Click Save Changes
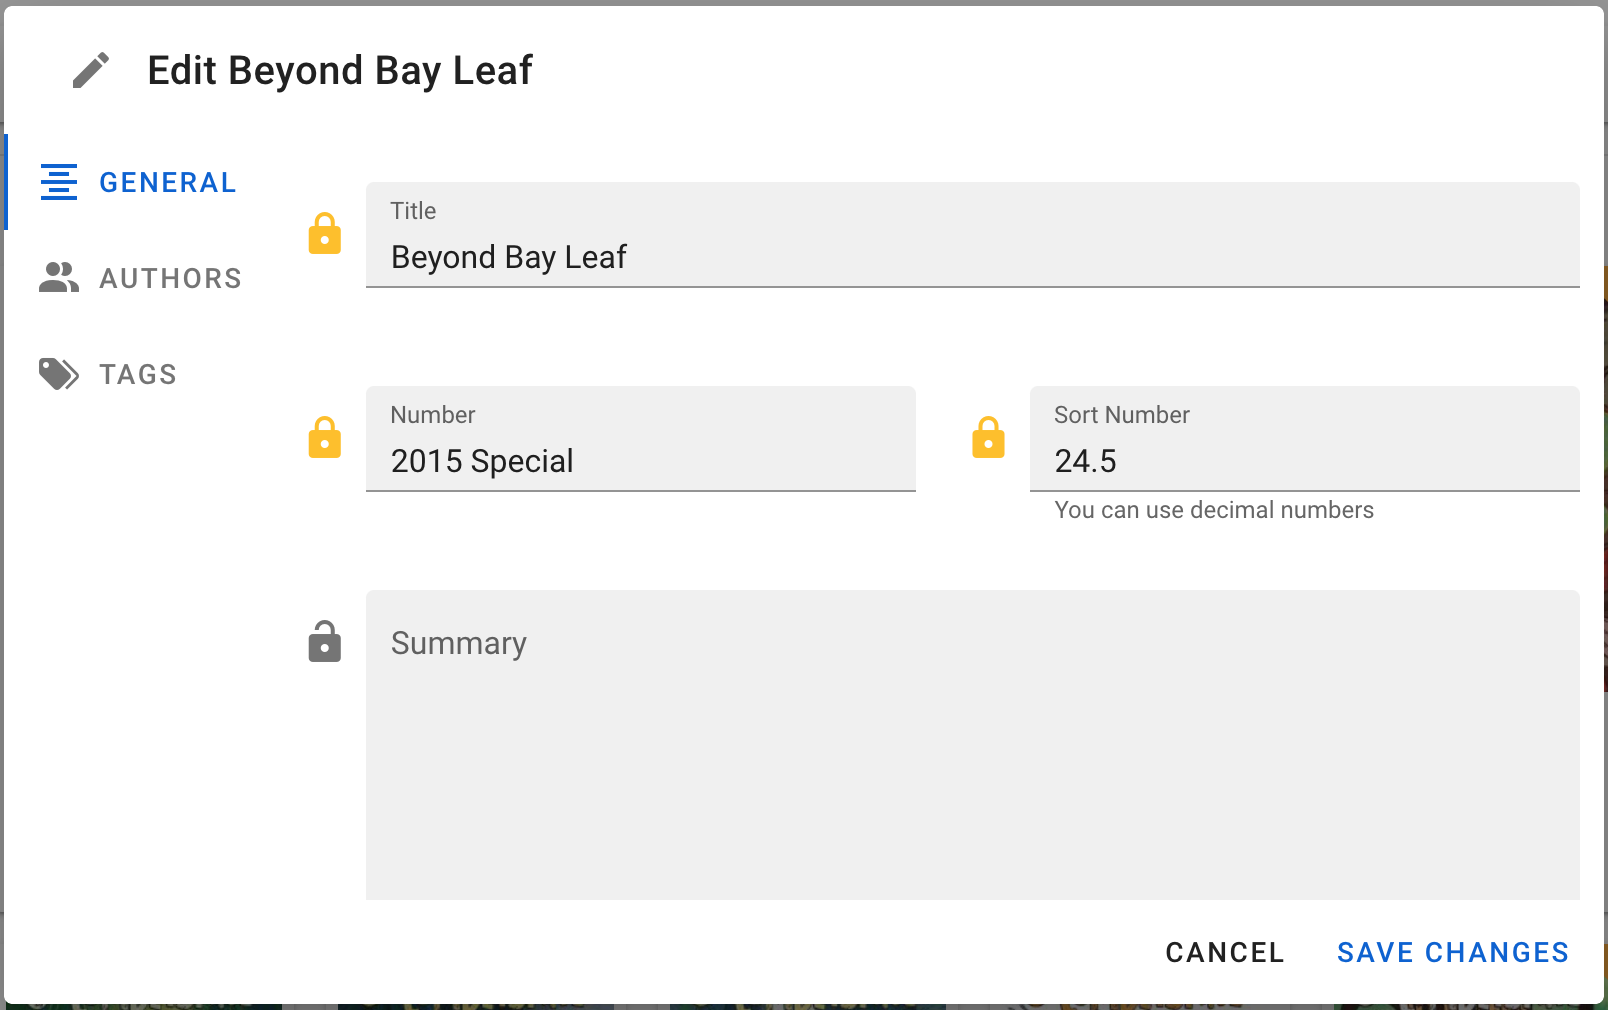The width and height of the screenshot is (1608, 1010). tap(1452, 952)
